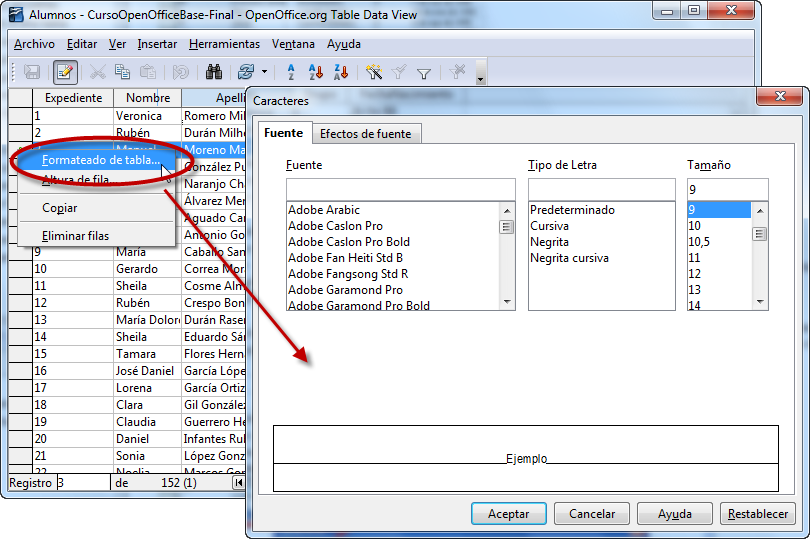The image size is (810, 539).
Task: Expand the toolbar overflow arrow
Action: (480, 72)
